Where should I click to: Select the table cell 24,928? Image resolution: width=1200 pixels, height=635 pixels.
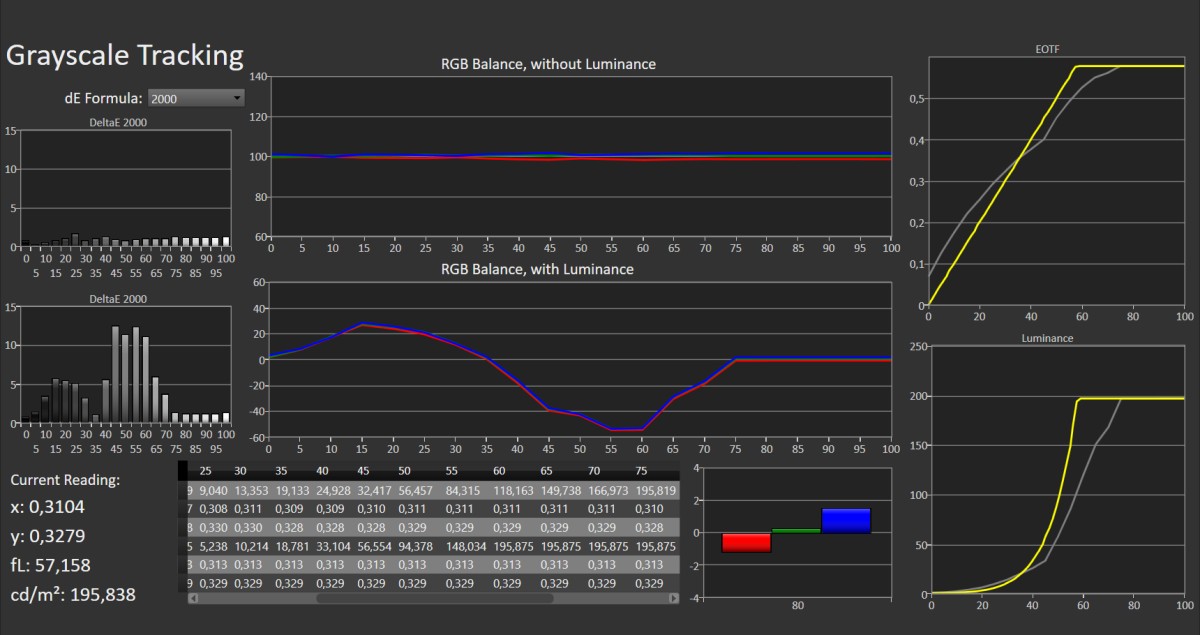tap(333, 490)
